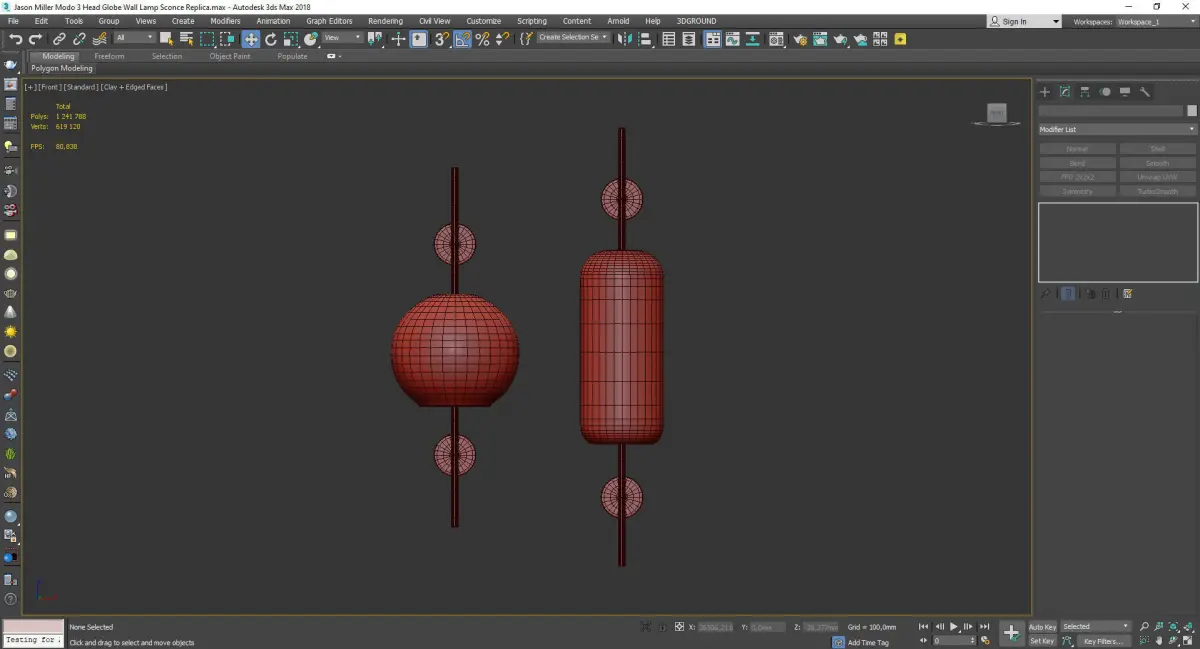Screen dimensions: 1200x649
Task: Open the Create Selection Set dropdown
Action: [574, 37]
